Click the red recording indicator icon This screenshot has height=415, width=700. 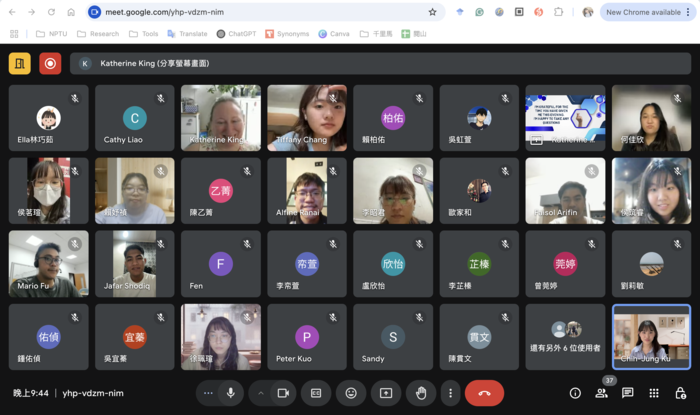coord(50,63)
